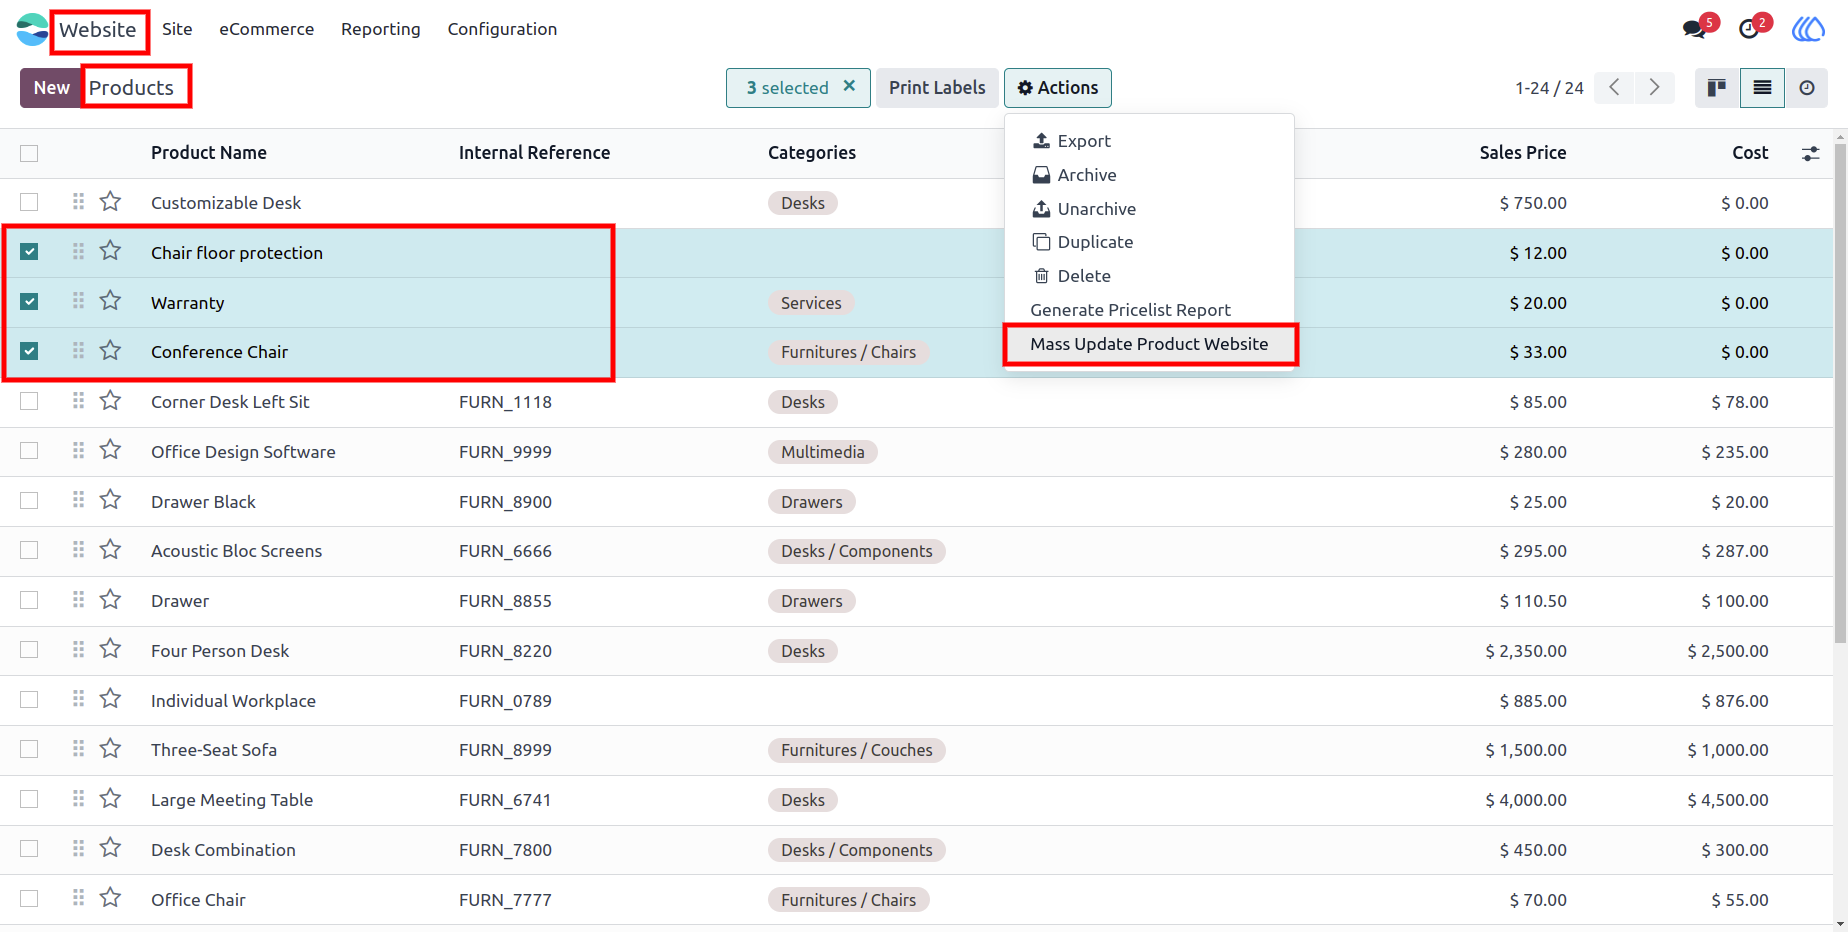Select Mass Update Product Website

pos(1149,344)
